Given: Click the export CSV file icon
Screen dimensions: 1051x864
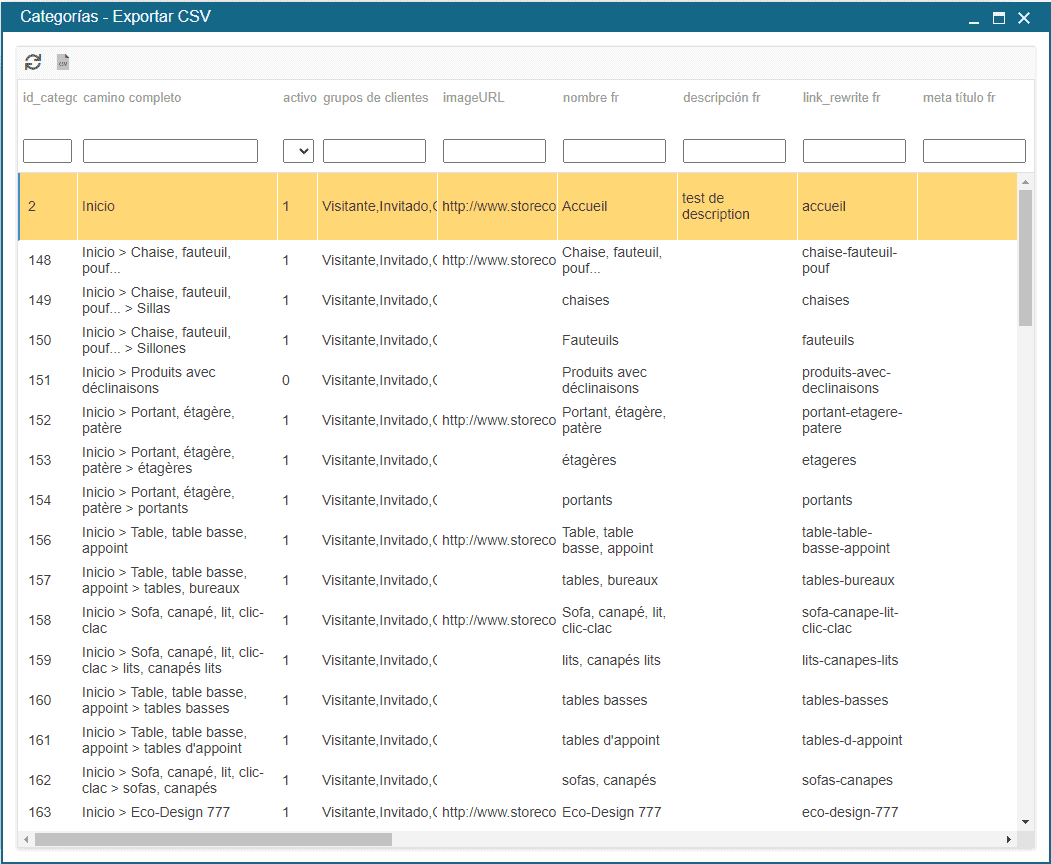Looking at the screenshot, I should pos(63,62).
